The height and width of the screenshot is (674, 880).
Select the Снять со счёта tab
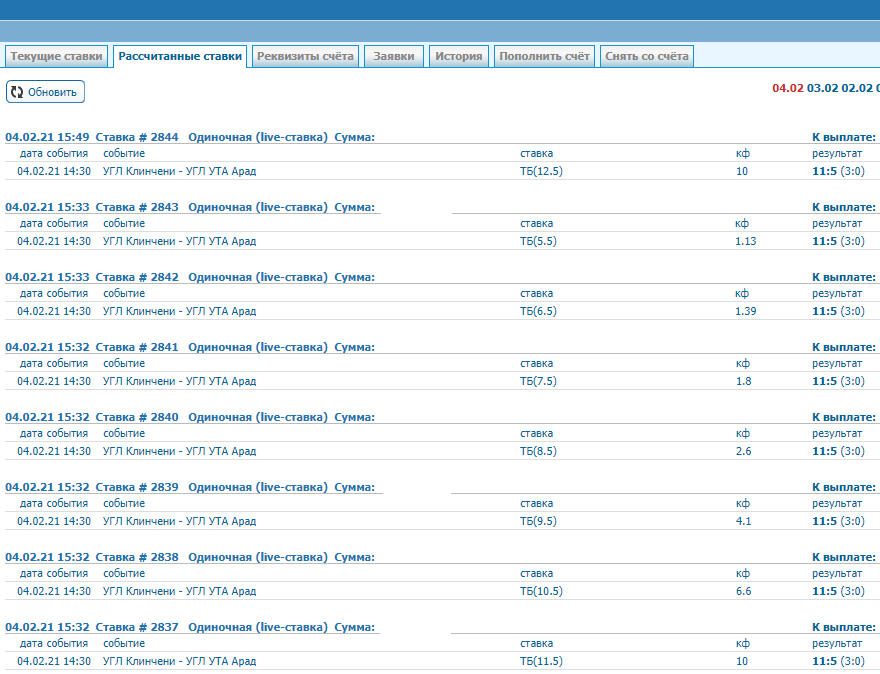(646, 56)
